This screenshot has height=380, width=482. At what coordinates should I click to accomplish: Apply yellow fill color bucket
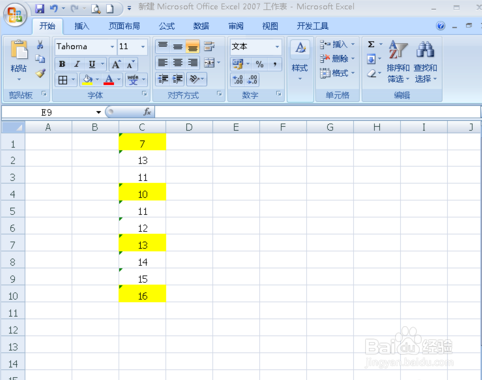tap(87, 80)
